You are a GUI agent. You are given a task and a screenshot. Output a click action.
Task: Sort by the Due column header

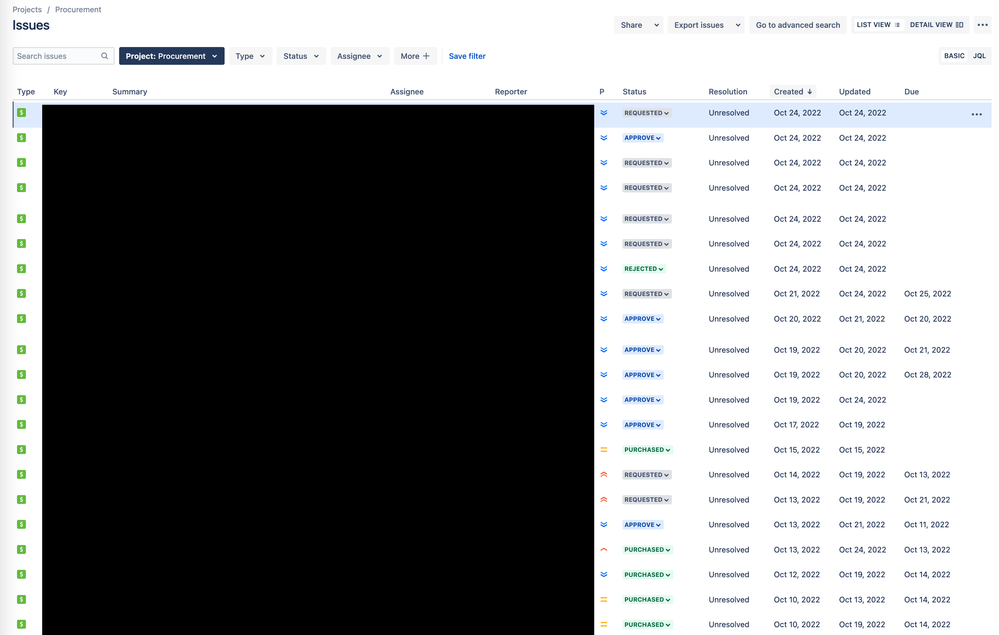[911, 92]
